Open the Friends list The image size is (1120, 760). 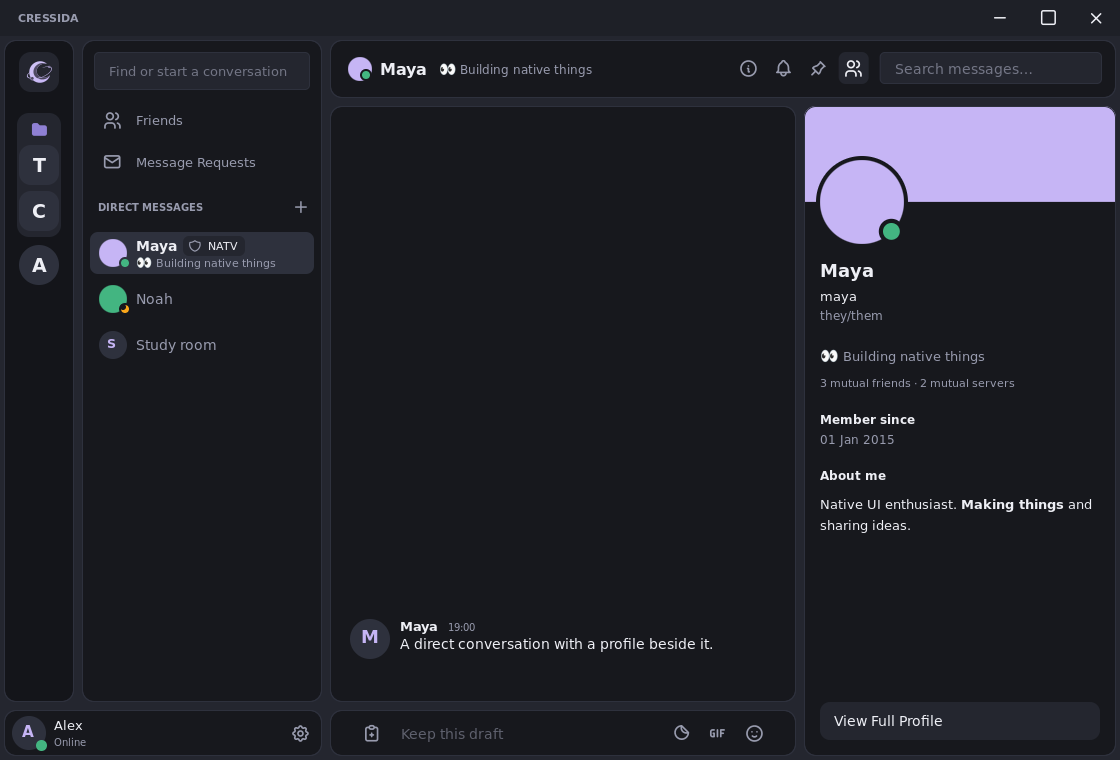(202, 121)
